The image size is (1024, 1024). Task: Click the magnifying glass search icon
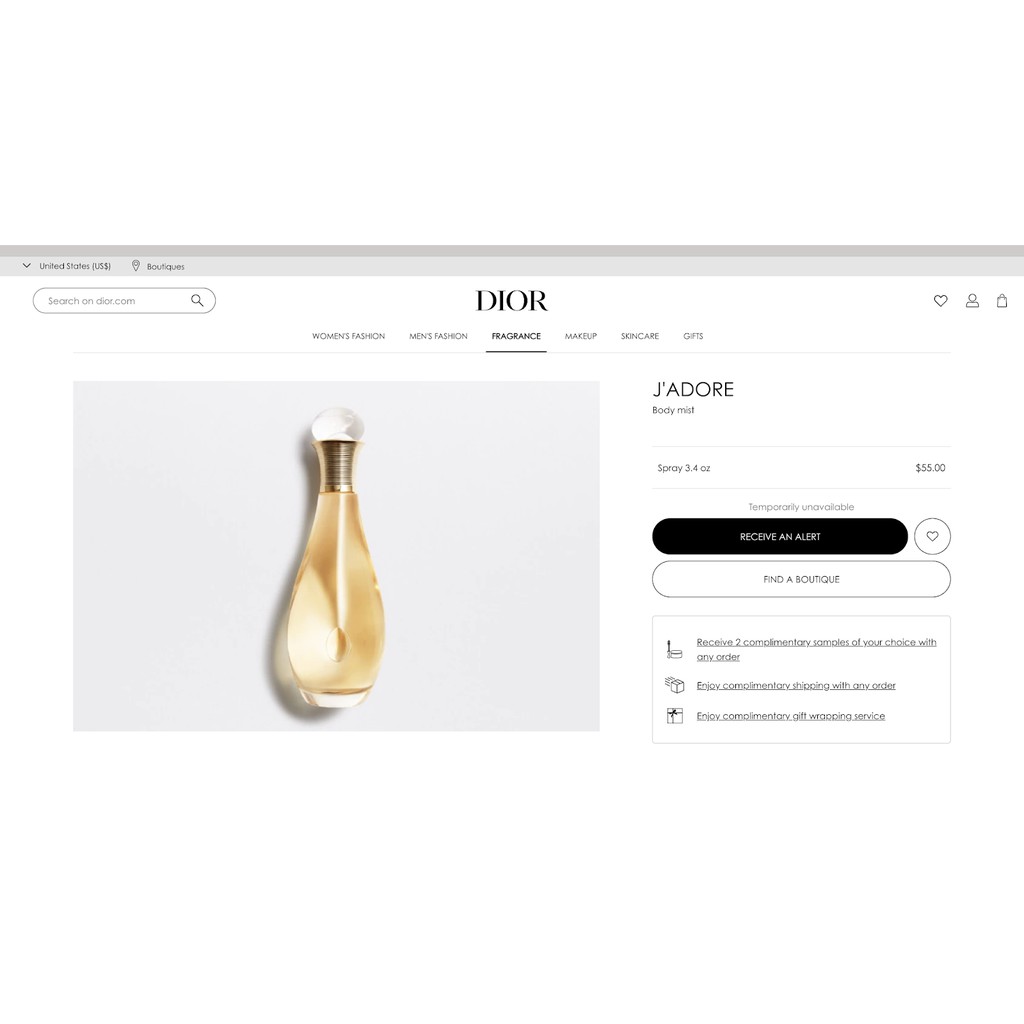click(197, 300)
